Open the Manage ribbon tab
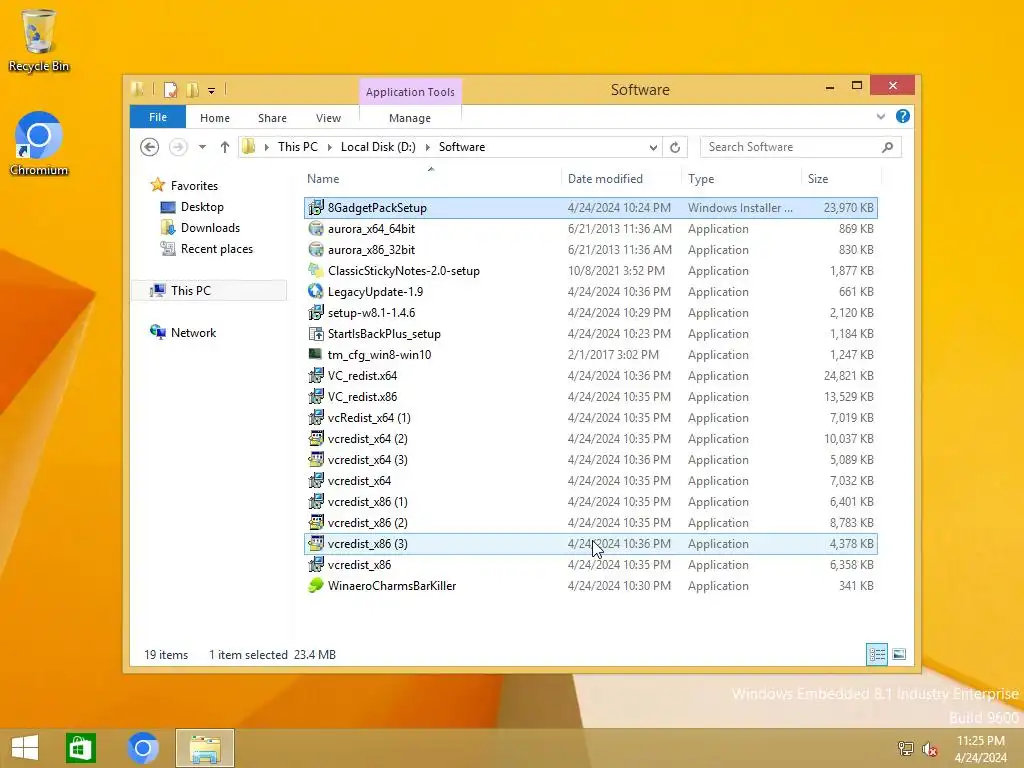Viewport: 1024px width, 768px height. coord(410,118)
